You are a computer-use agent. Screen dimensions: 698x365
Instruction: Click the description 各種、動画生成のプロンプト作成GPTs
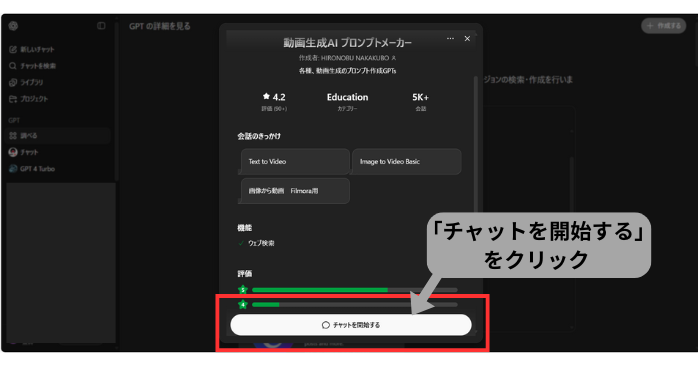347,71
